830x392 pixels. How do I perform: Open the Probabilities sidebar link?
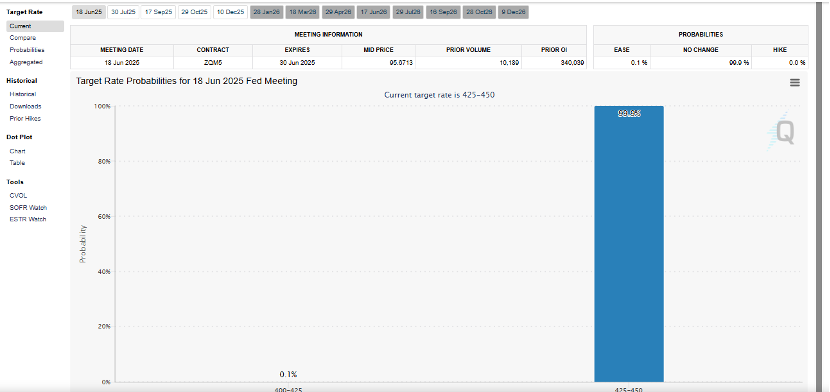tap(27, 50)
